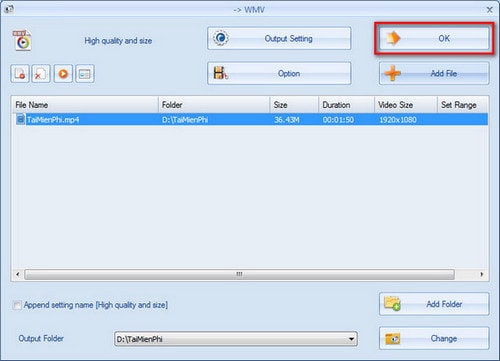The image size is (500, 361).
Task: Click the horizontal scrollbar right arrow
Action: (482, 274)
